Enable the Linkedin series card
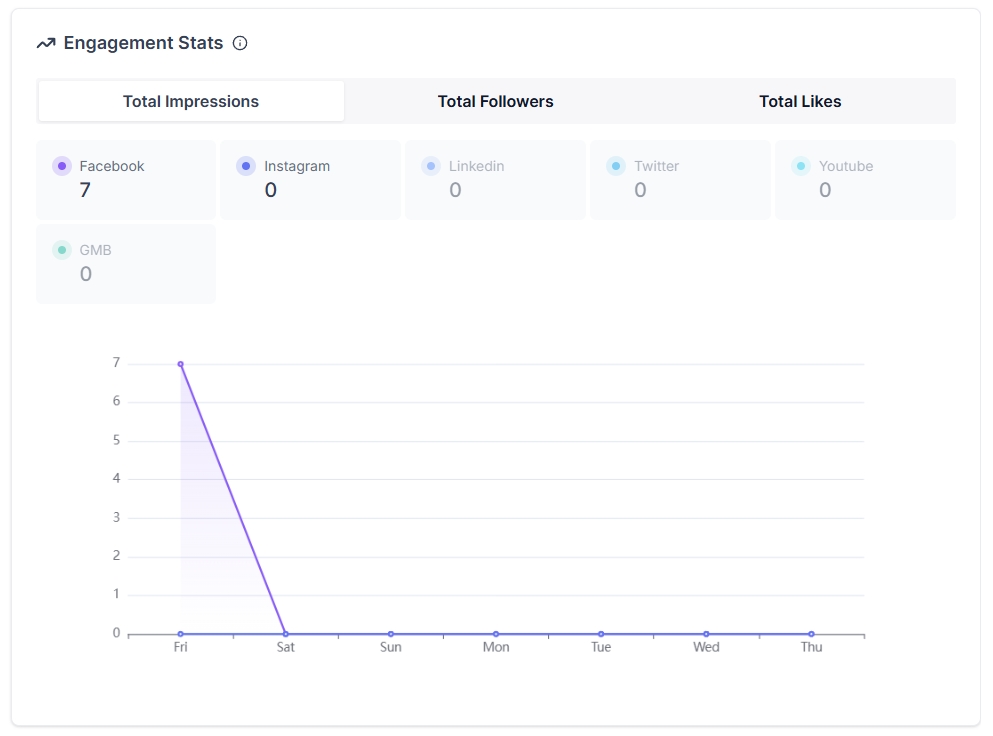 (495, 179)
